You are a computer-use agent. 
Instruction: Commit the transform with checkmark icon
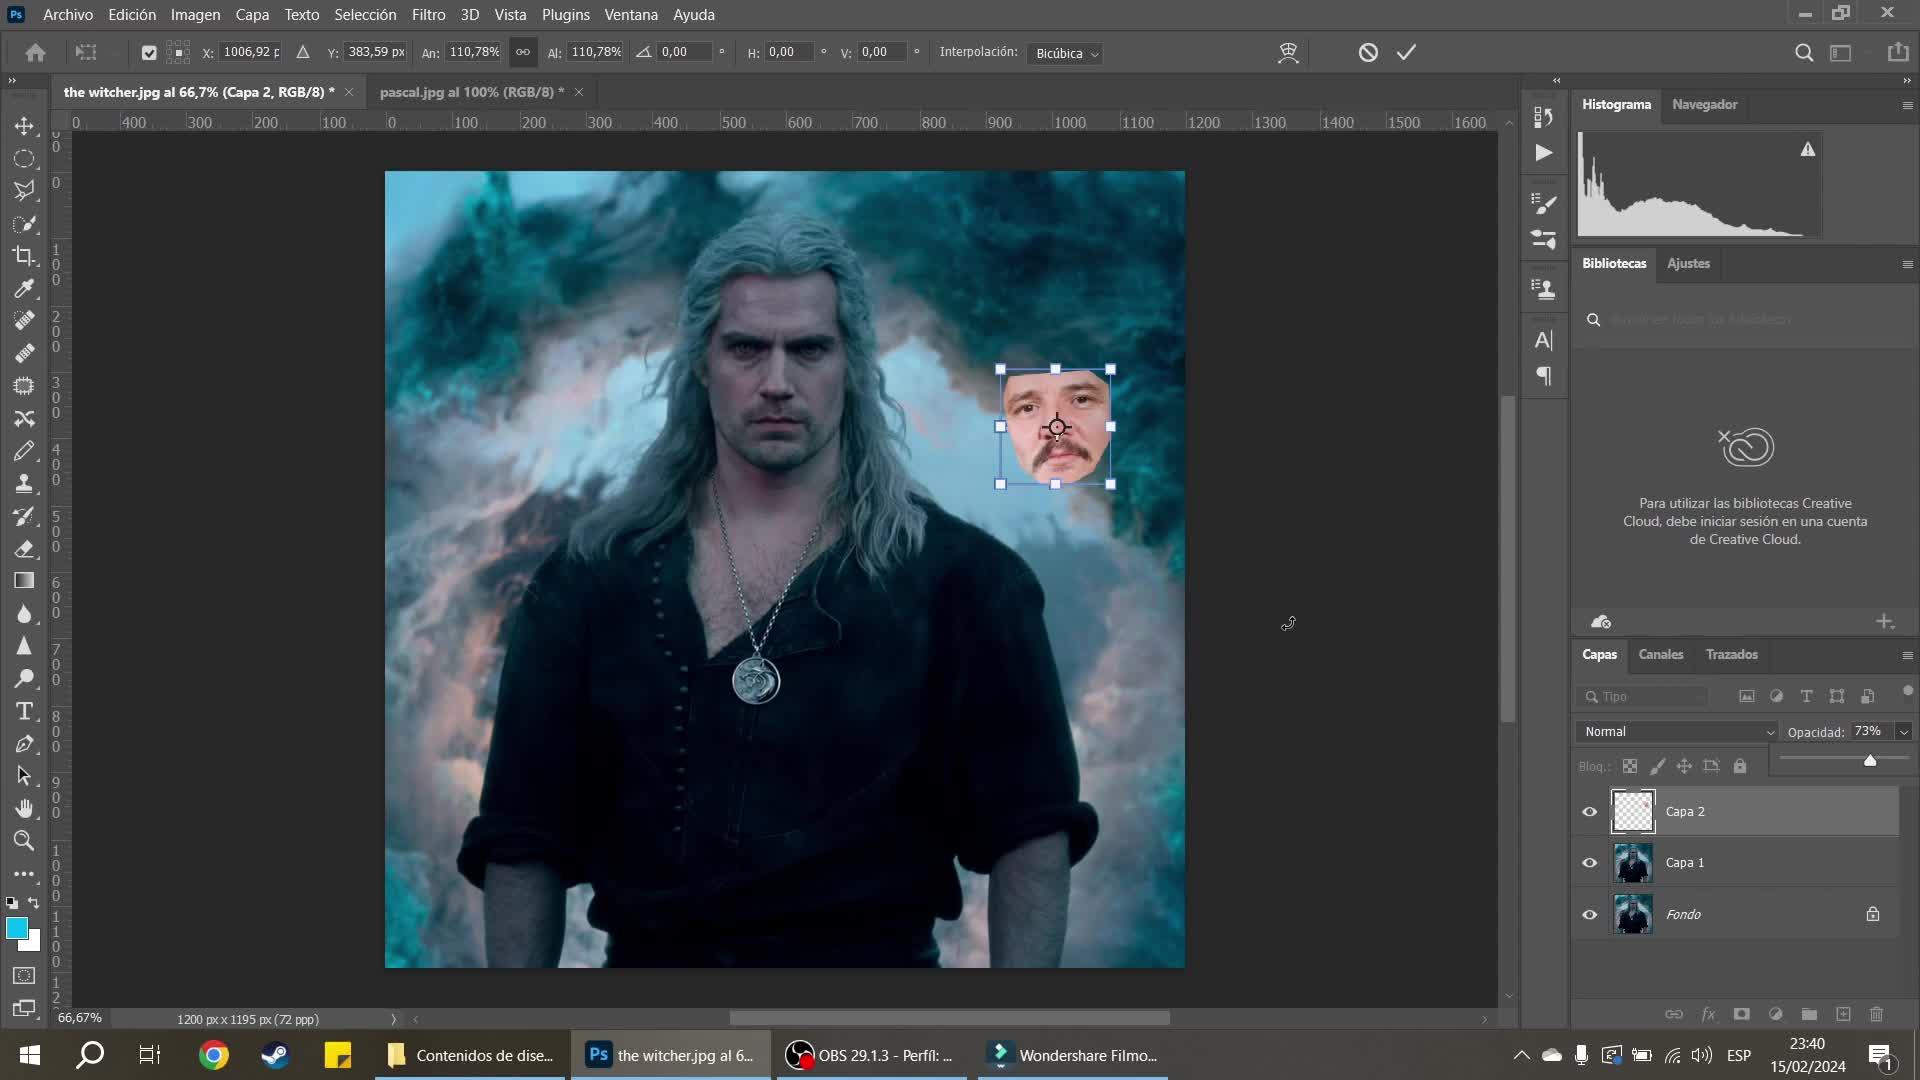tap(1406, 53)
